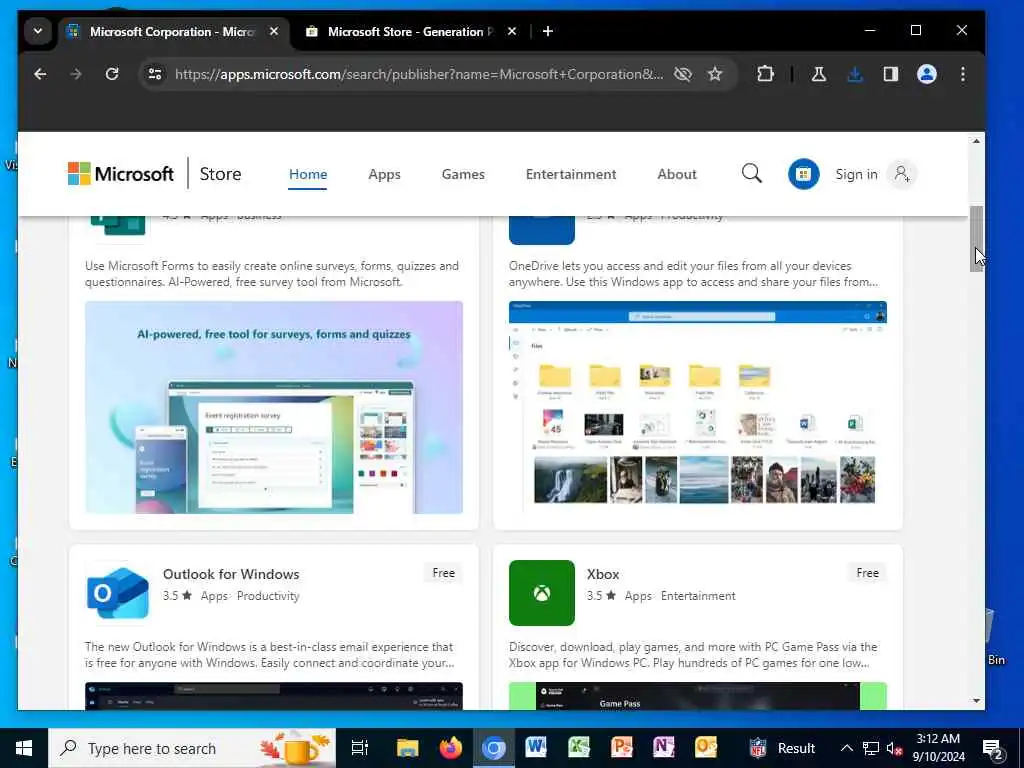The image size is (1024, 768).
Task: Open the OneDrive screenshot thumbnail
Action: coord(697,408)
